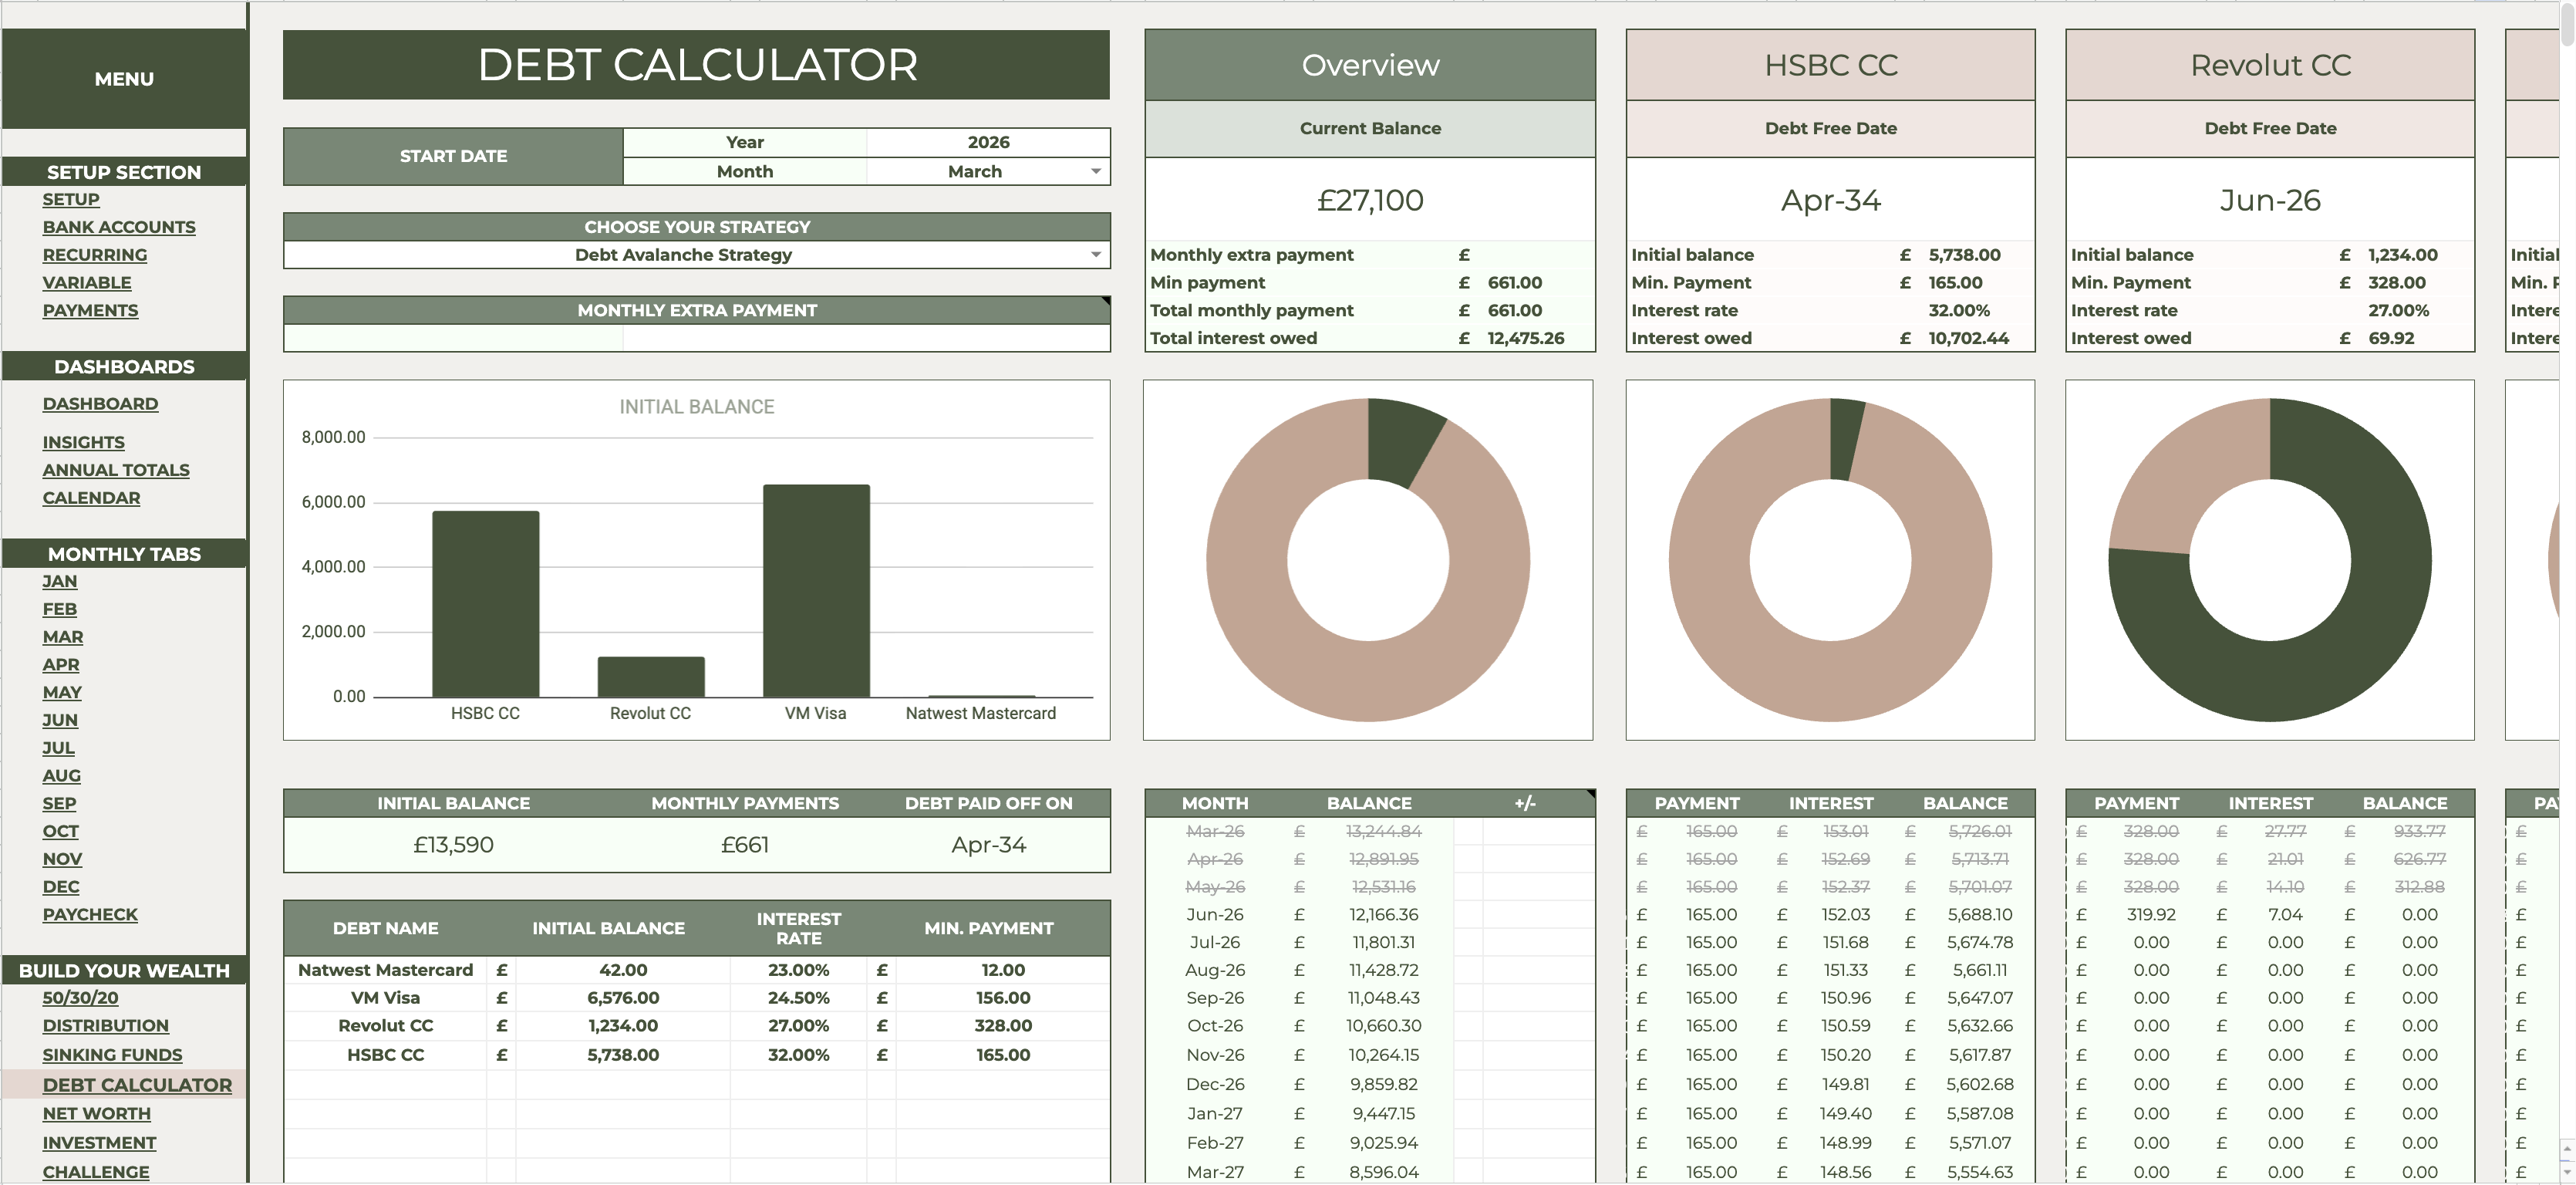Open the 50/30/20 link

pyautogui.click(x=80, y=998)
